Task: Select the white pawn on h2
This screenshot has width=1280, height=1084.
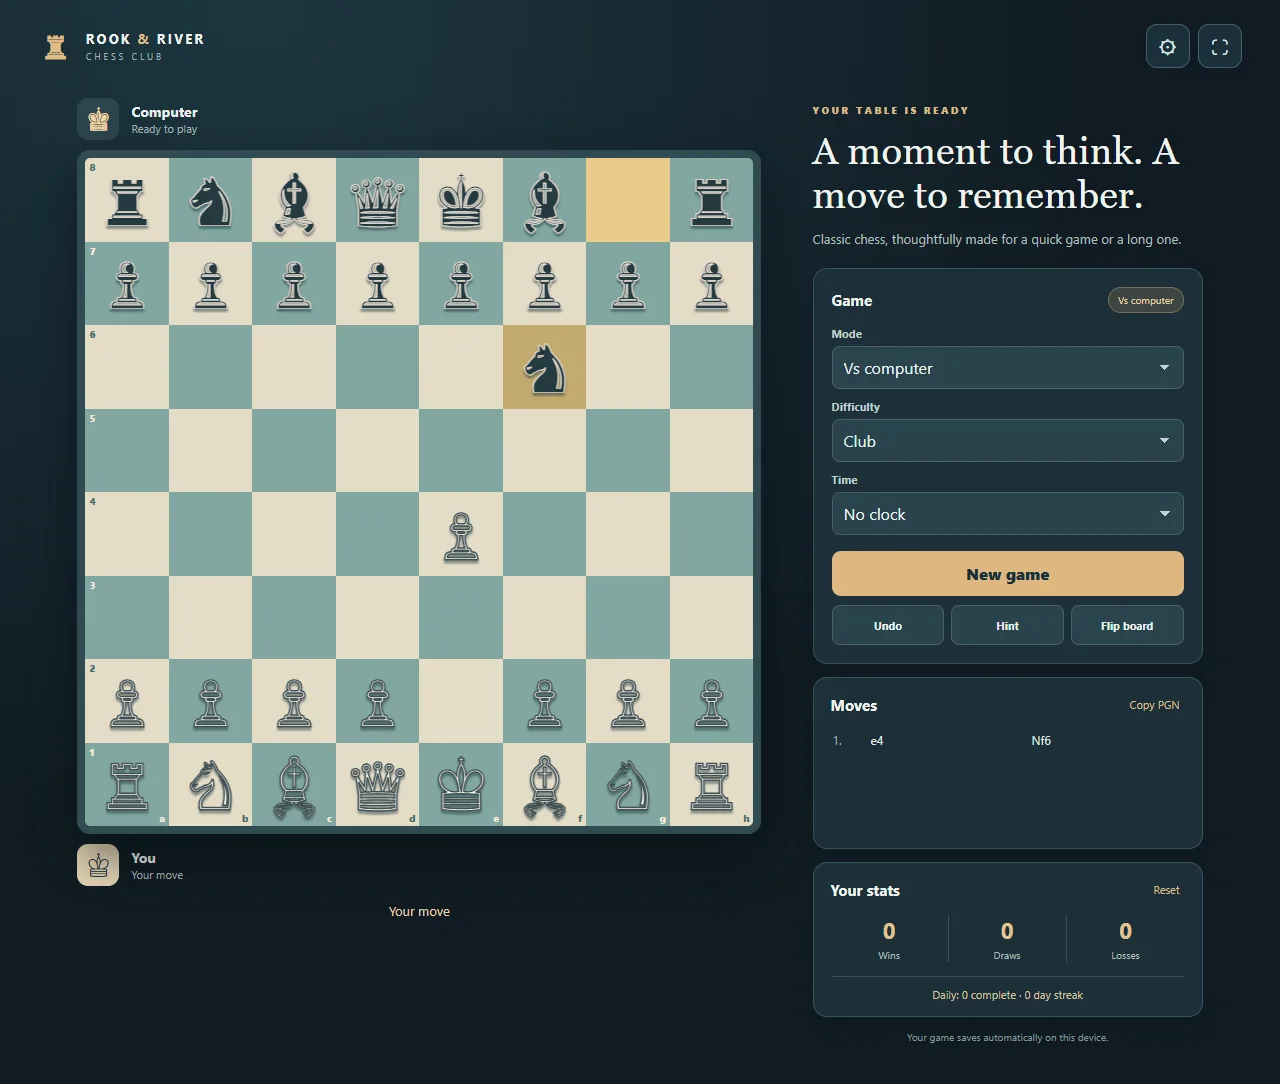Action: tap(712, 701)
